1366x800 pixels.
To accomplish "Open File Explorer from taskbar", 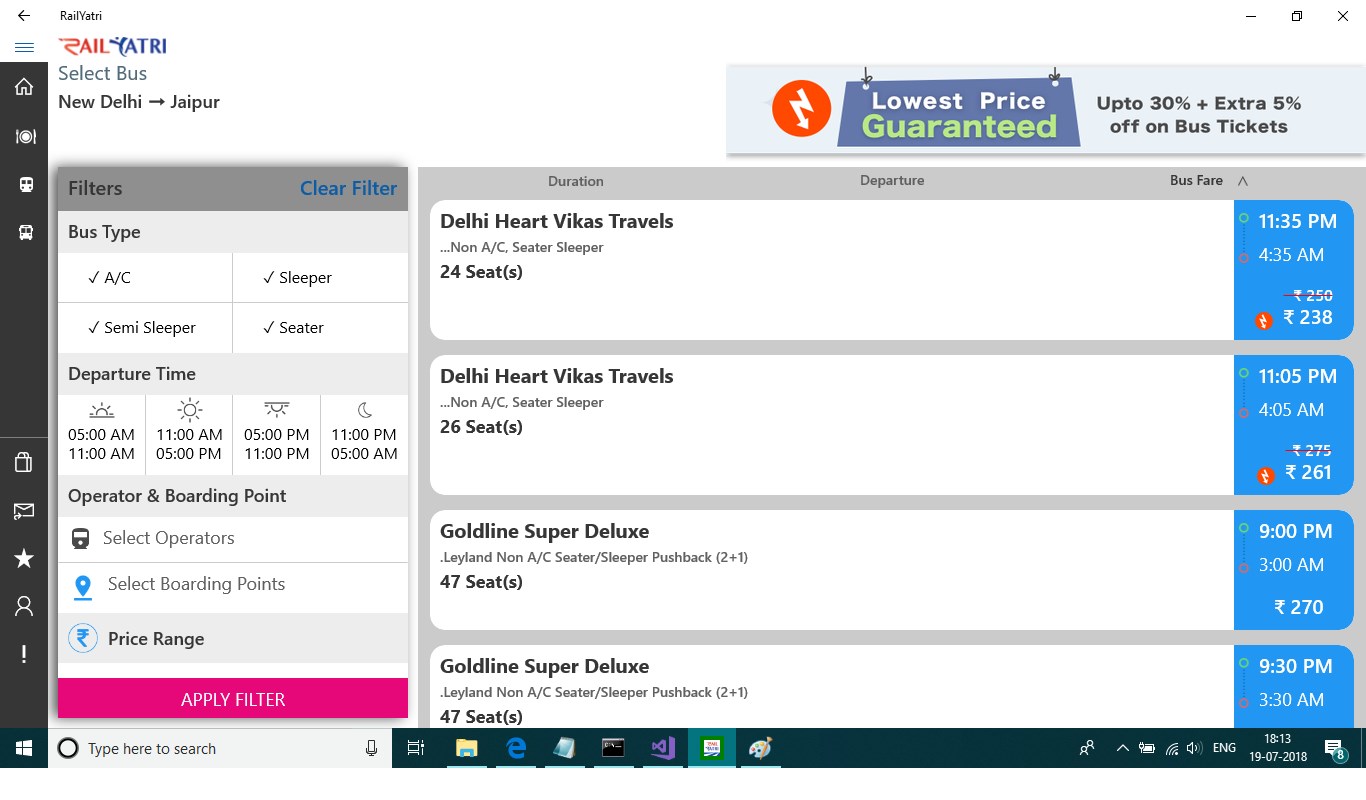I will (x=466, y=748).
